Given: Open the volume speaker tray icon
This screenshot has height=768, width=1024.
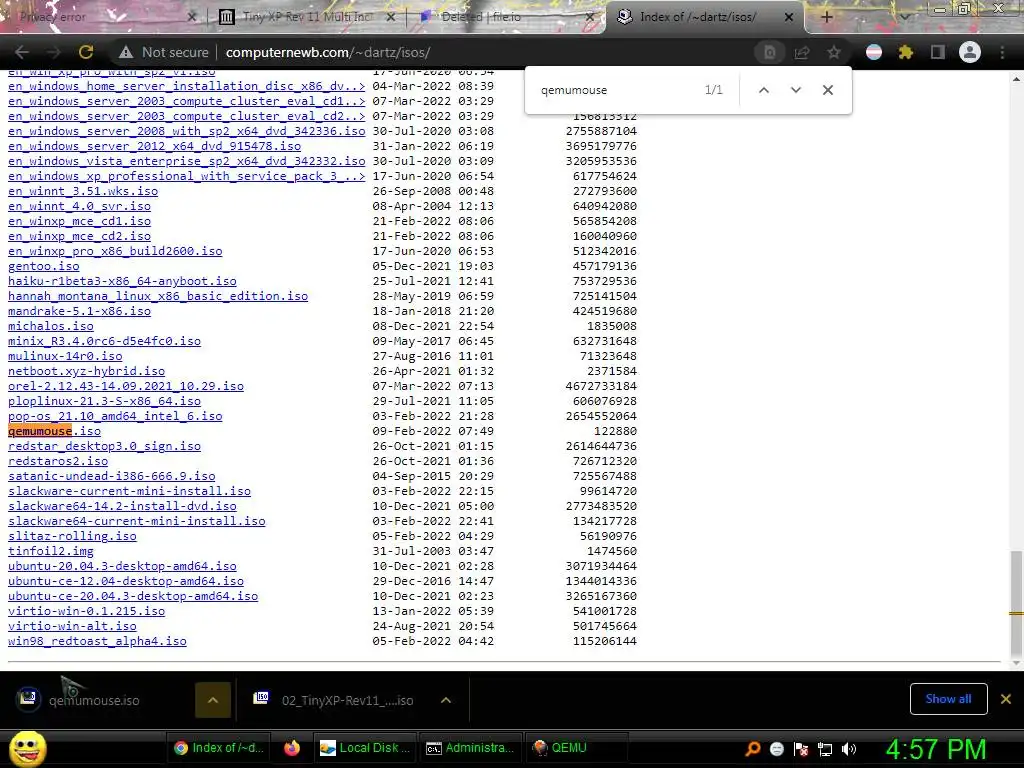Looking at the screenshot, I should [849, 749].
